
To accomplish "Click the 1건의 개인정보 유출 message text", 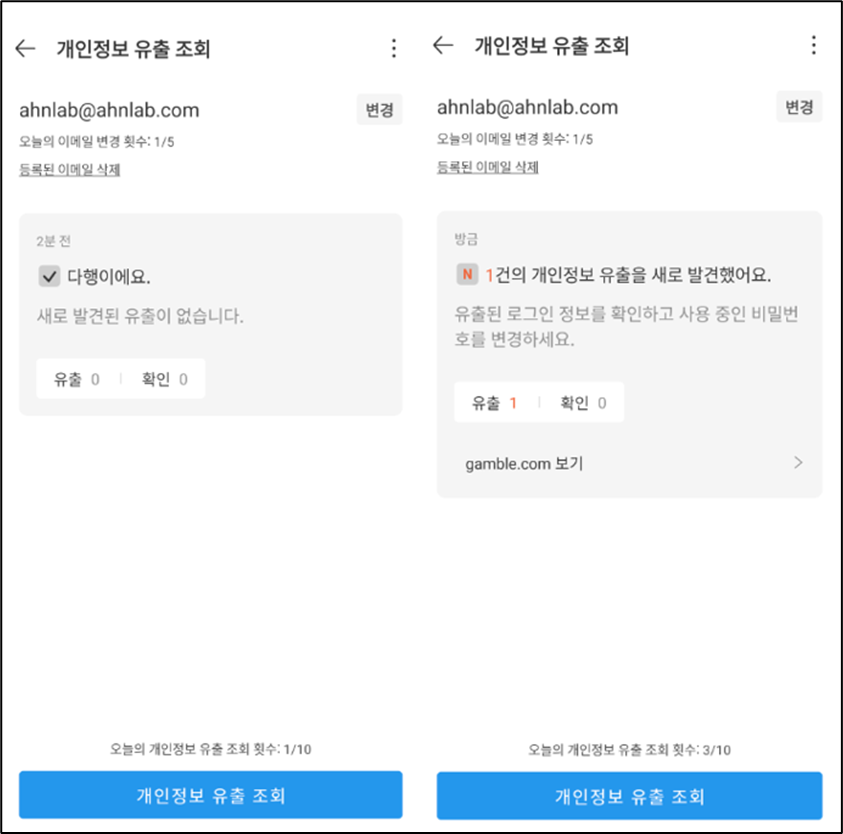I will coord(628,274).
